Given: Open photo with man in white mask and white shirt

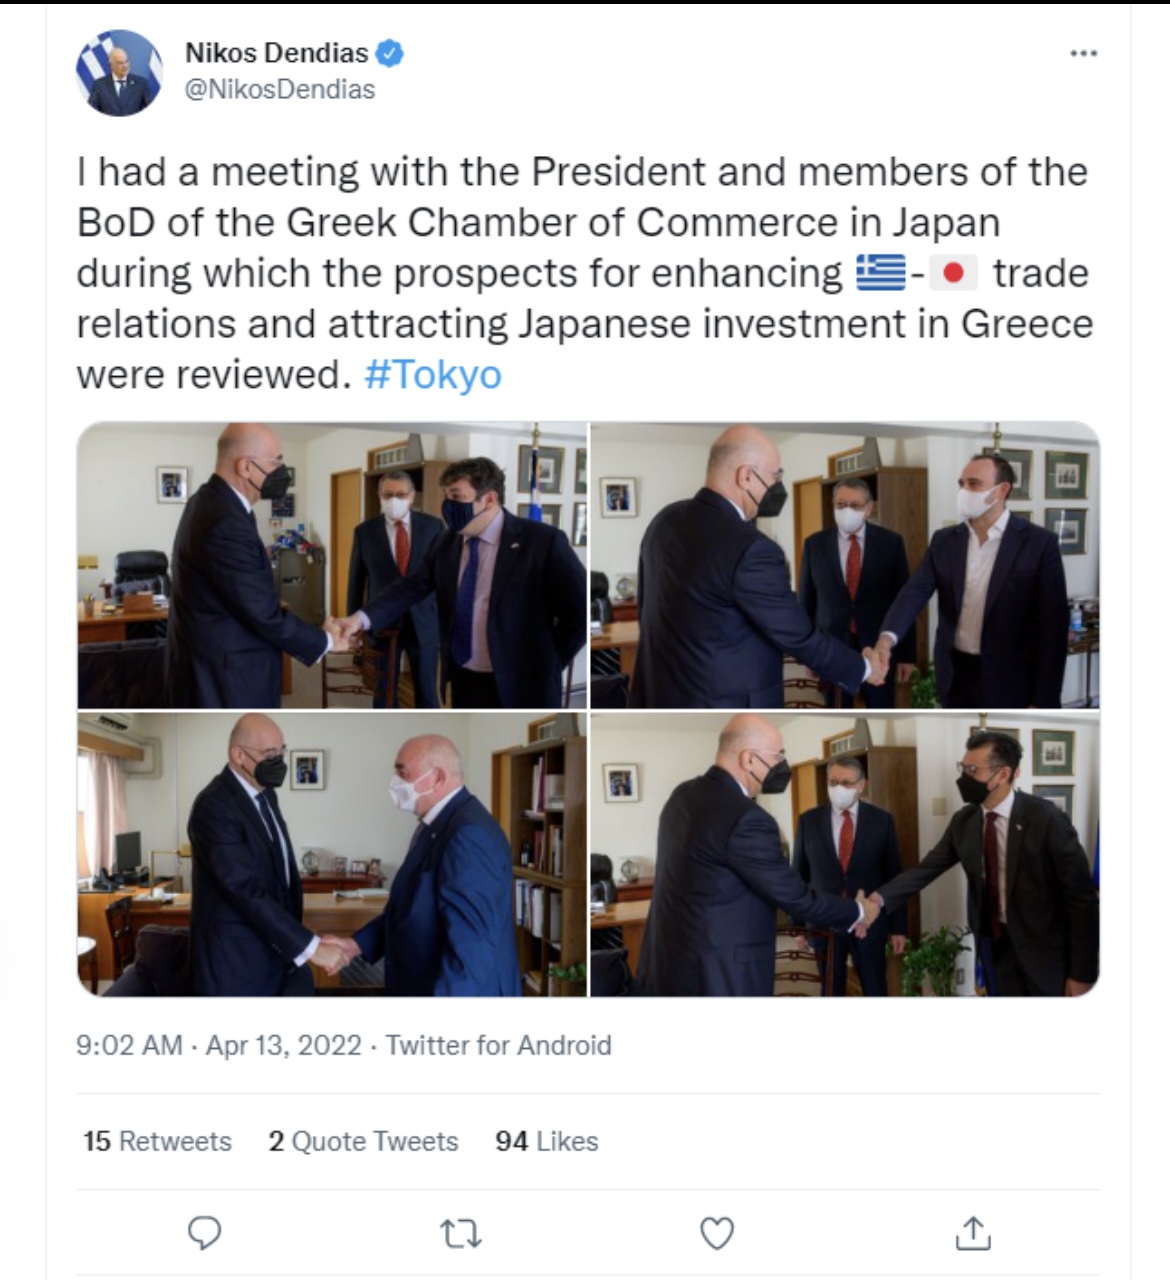Looking at the screenshot, I should 845,565.
